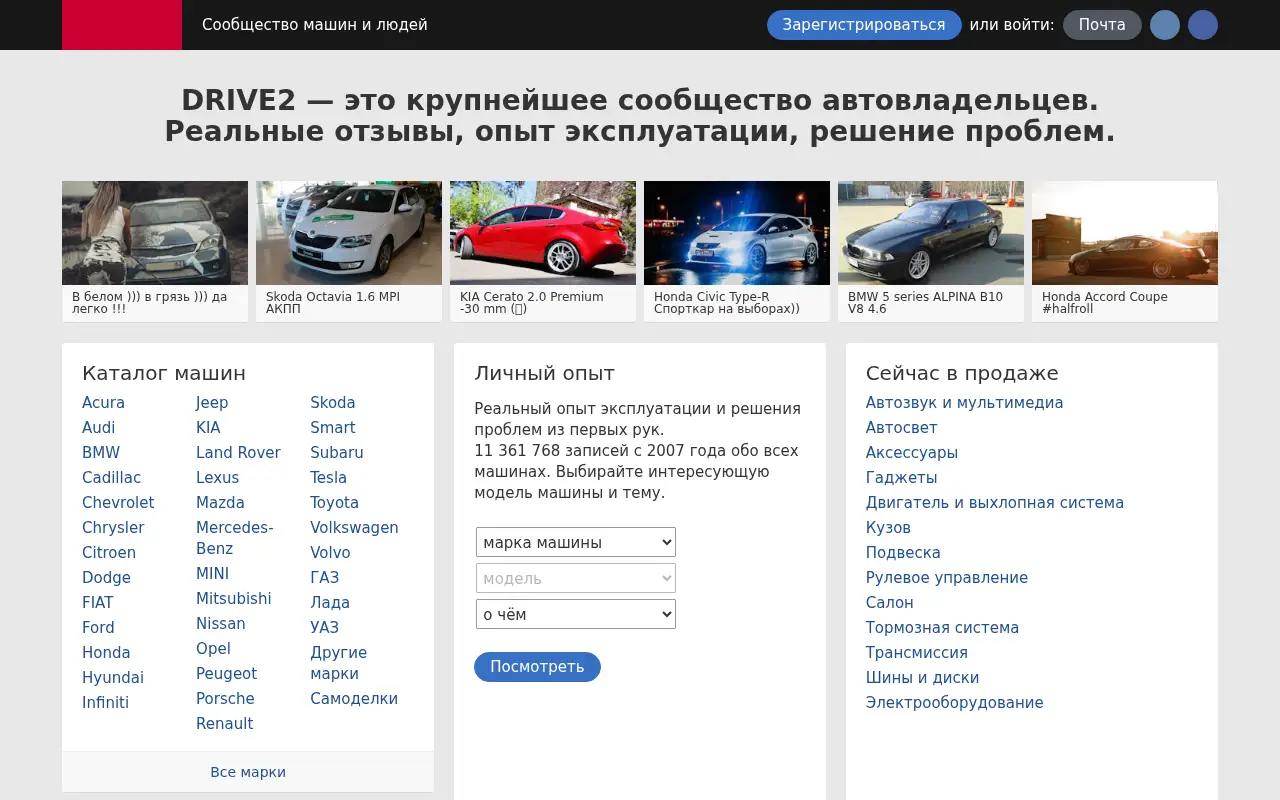Open the Porsche brand link
Screen dimensions: 1280x800
coord(225,699)
